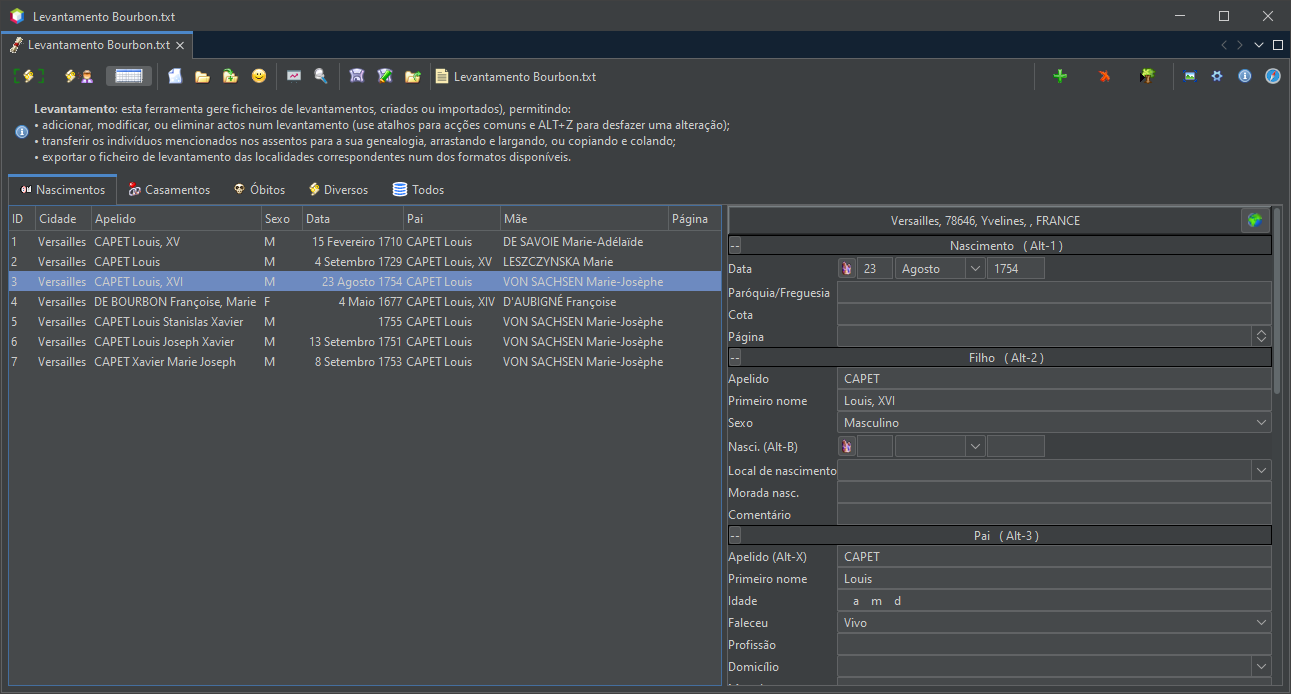Collapse the Filho section with -- button
The image size is (1291, 694).
point(735,357)
